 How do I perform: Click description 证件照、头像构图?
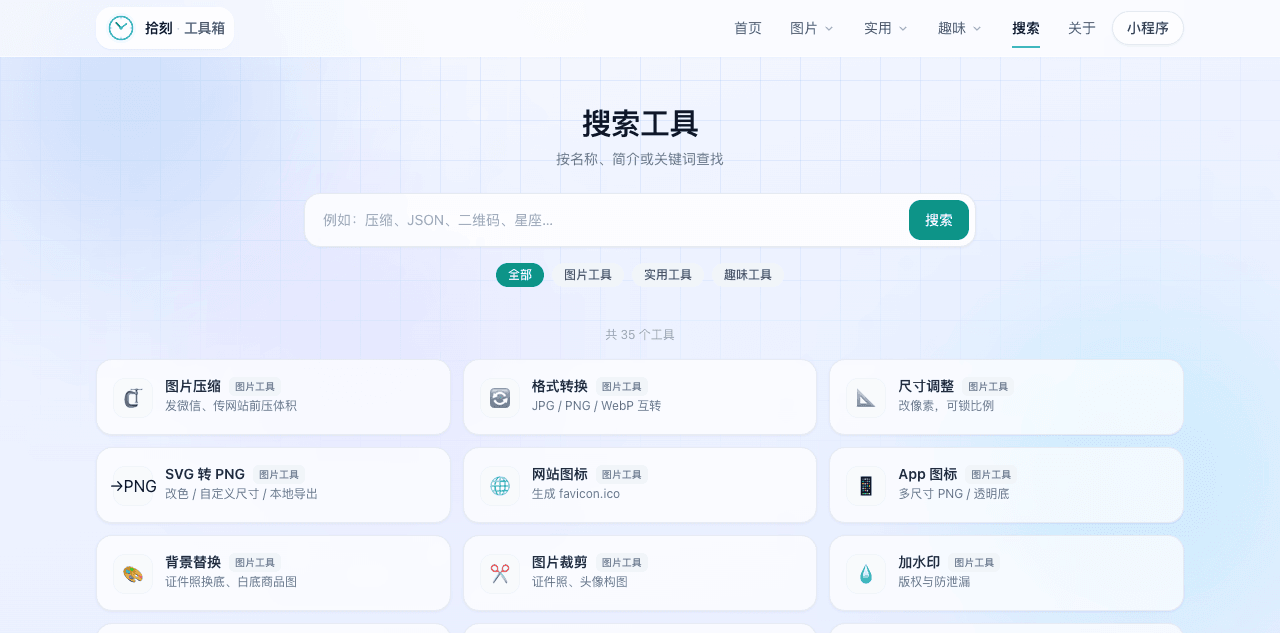(x=580, y=582)
